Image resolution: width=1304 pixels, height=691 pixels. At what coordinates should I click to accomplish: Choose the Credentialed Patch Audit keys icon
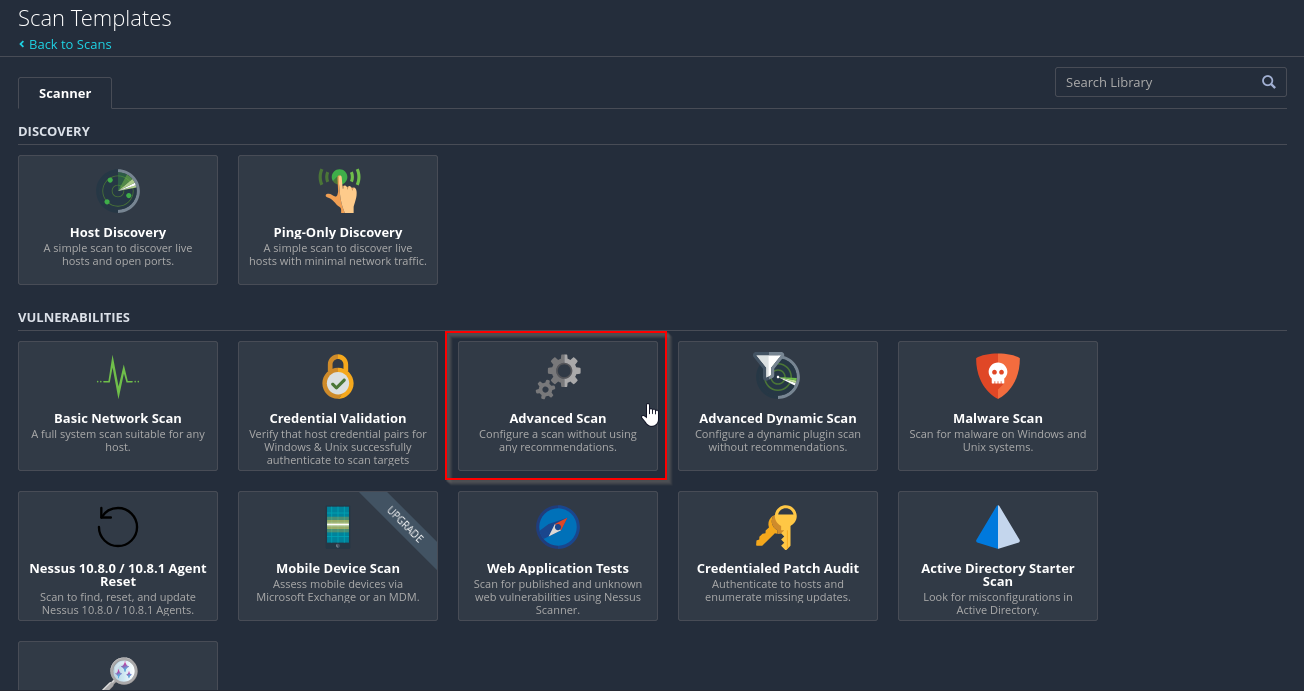[x=777, y=527]
